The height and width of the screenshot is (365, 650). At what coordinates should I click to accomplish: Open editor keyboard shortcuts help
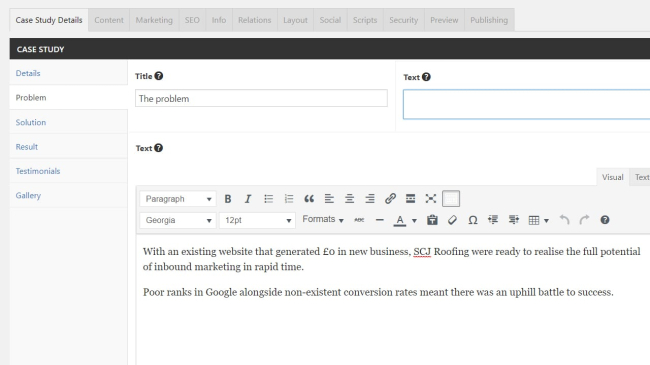tap(605, 220)
